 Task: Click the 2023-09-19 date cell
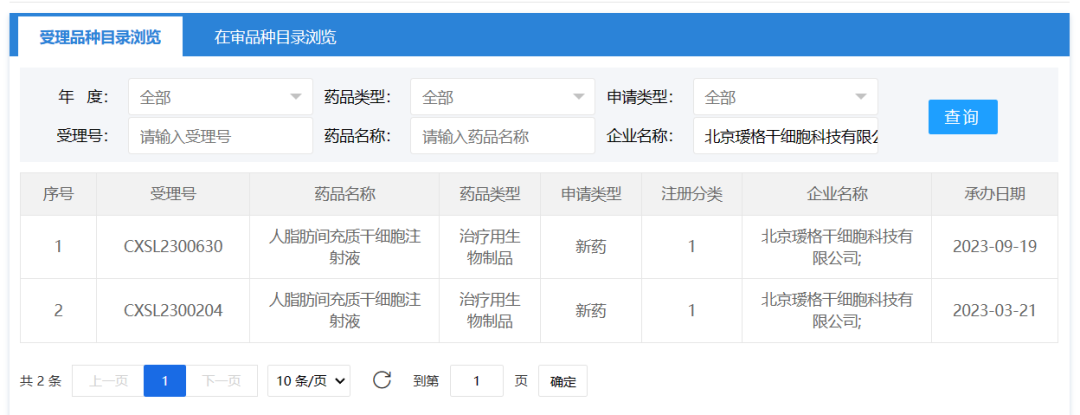pyautogui.click(x=994, y=247)
